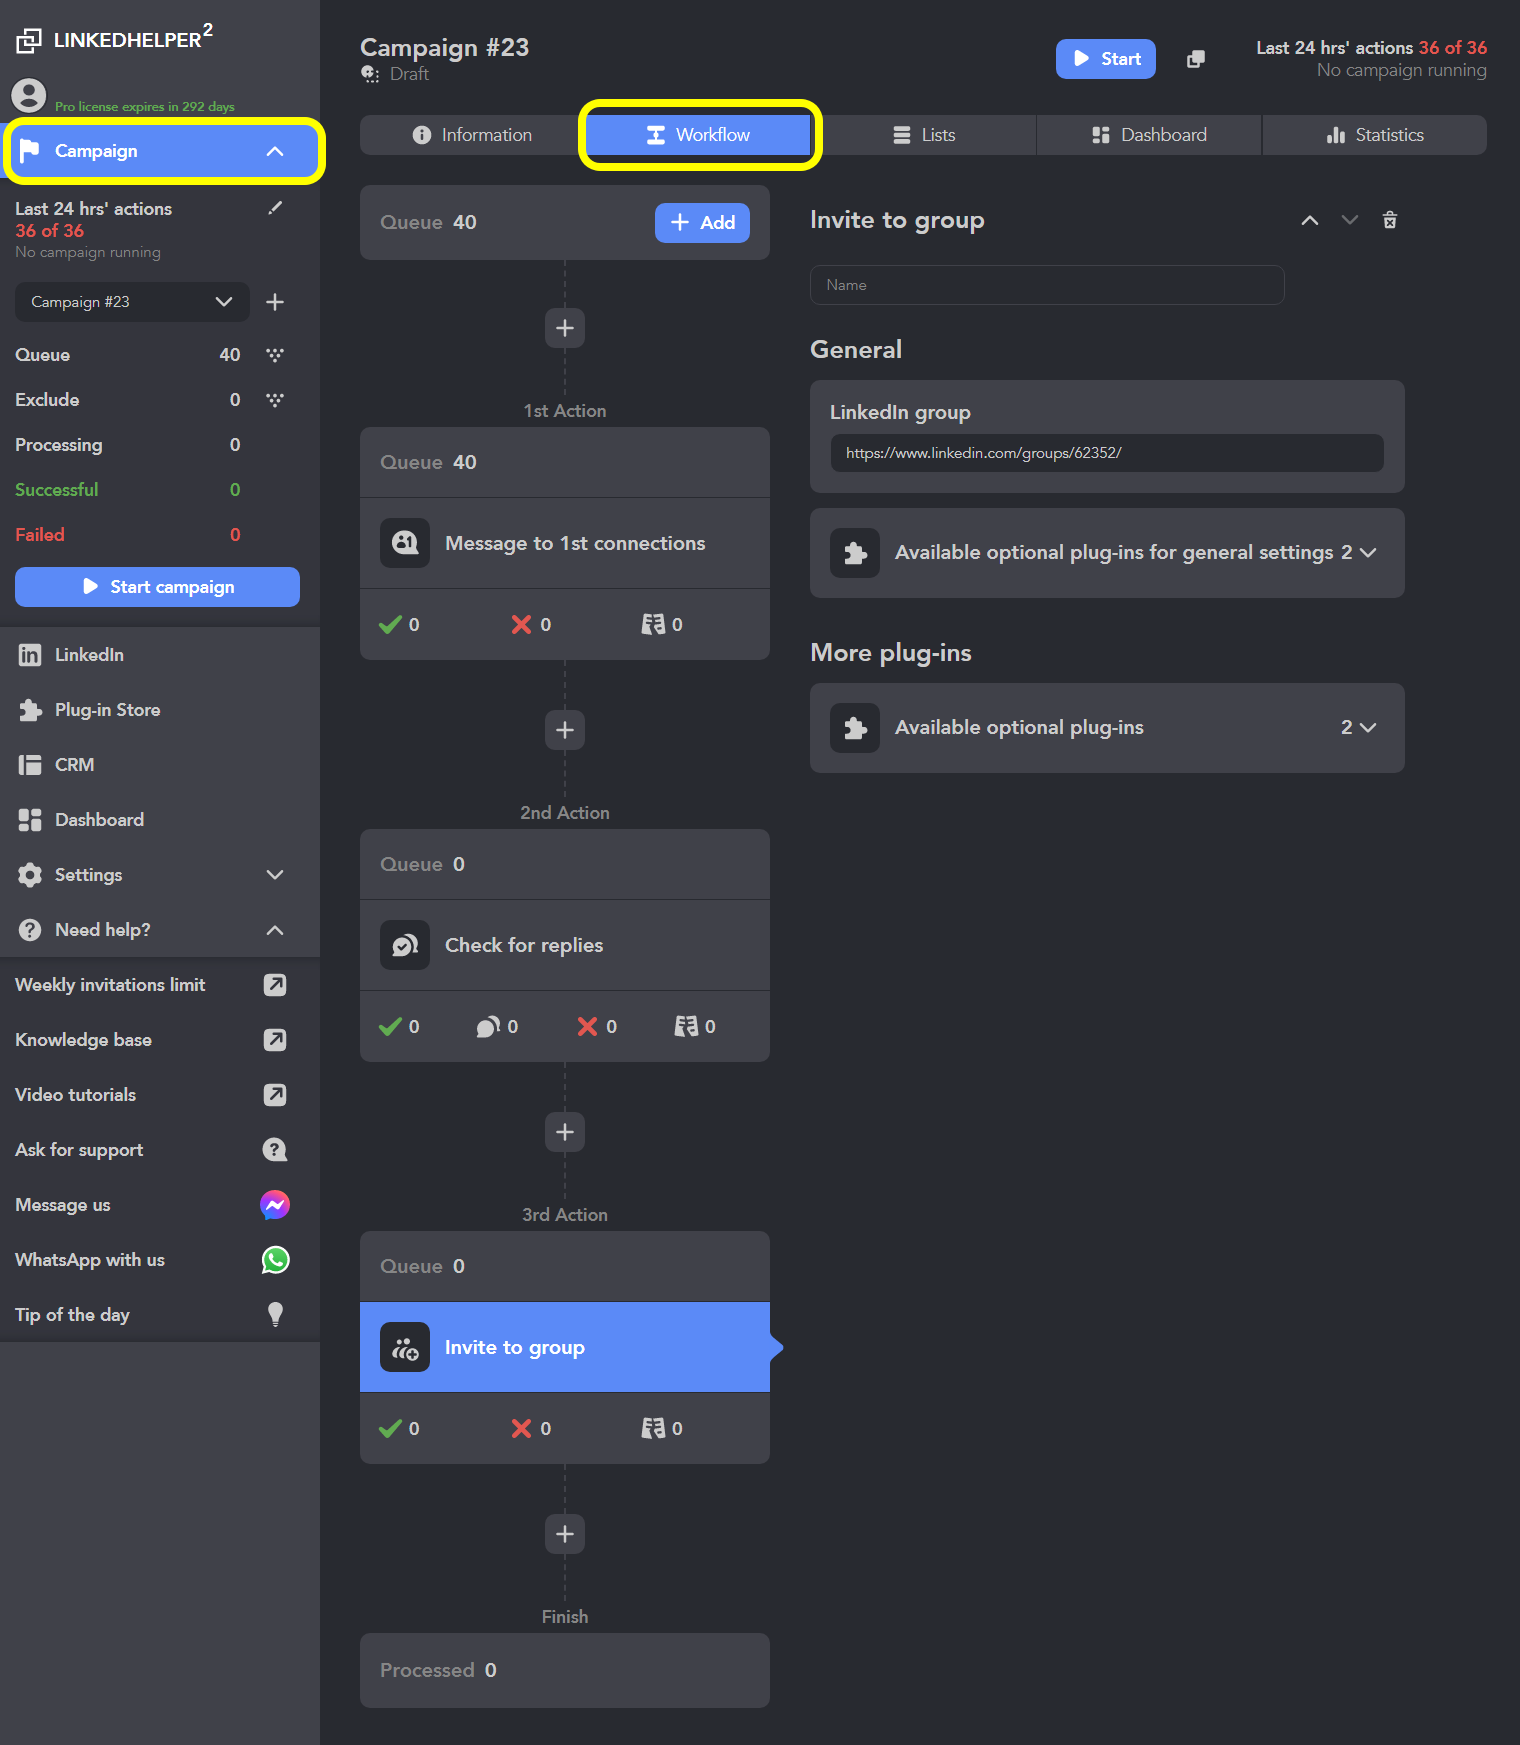Open CRM in the sidebar
Image resolution: width=1520 pixels, height=1745 pixels.
click(x=160, y=765)
